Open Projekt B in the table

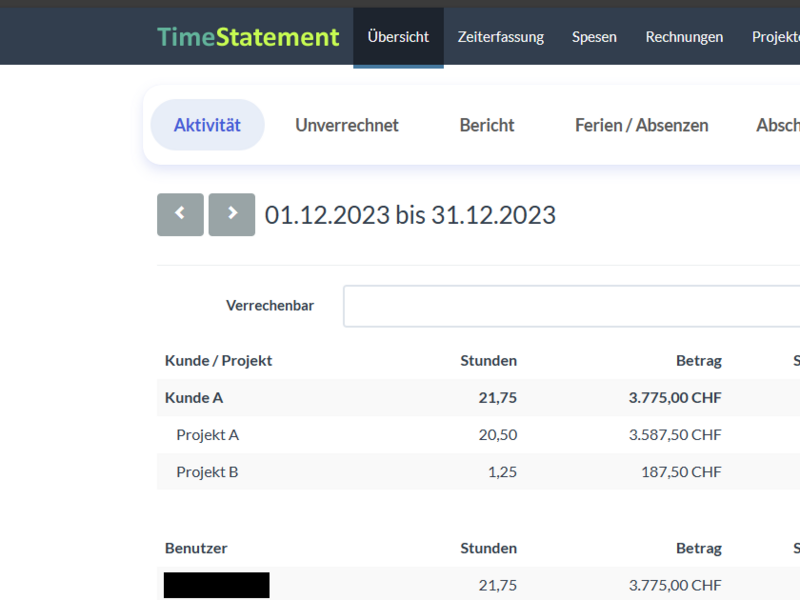207,472
